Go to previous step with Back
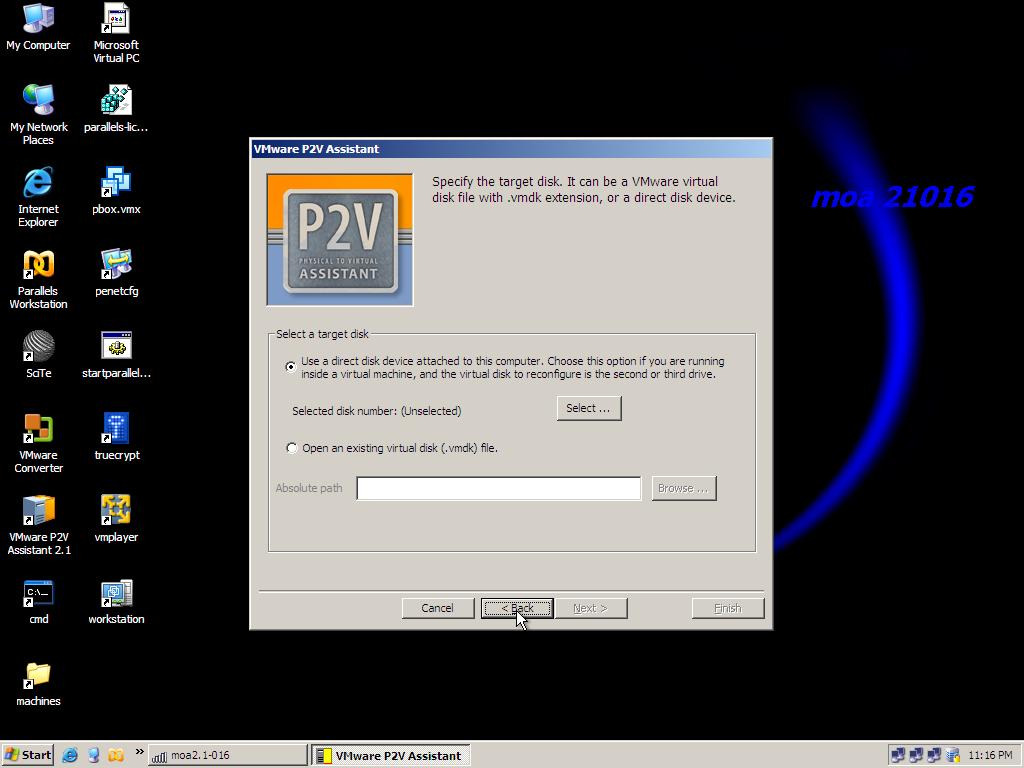1024x768 pixels. tap(517, 608)
